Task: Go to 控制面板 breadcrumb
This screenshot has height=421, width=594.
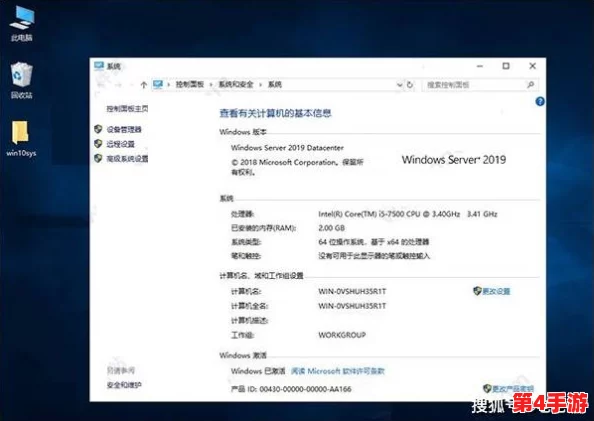Action: [x=190, y=85]
